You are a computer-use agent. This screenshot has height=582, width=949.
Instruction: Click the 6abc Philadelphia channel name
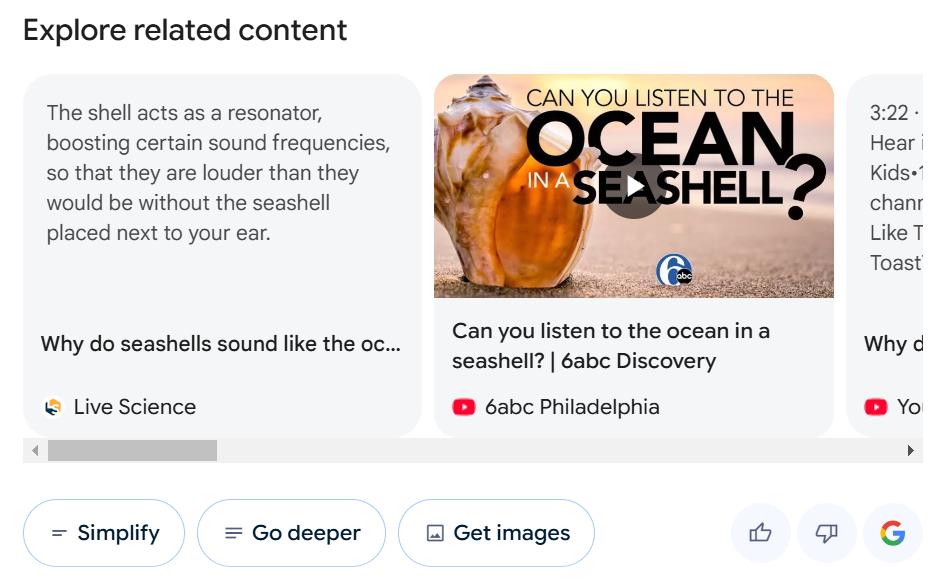click(572, 407)
